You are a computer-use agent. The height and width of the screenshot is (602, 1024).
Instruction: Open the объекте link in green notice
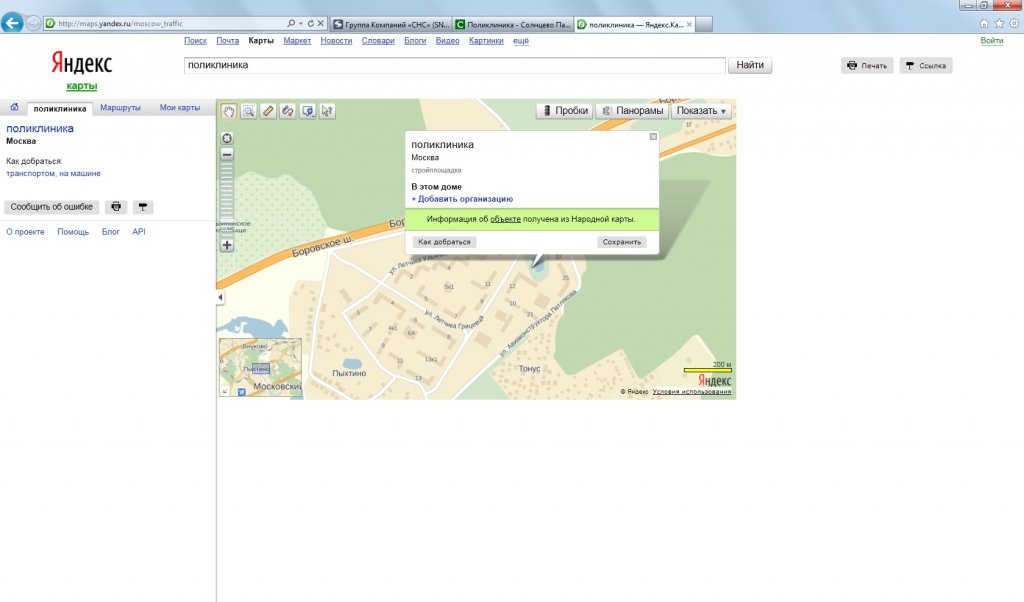coord(505,219)
